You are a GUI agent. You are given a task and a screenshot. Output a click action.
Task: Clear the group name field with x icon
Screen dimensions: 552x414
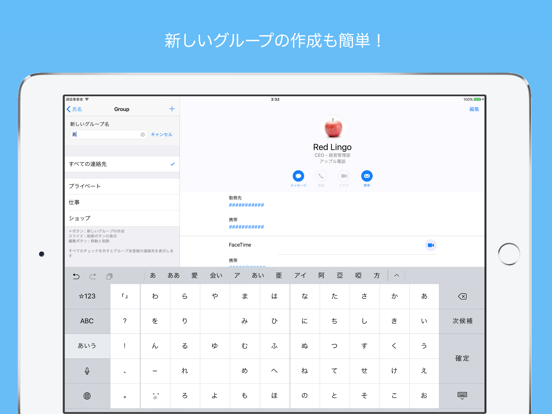click(143, 134)
